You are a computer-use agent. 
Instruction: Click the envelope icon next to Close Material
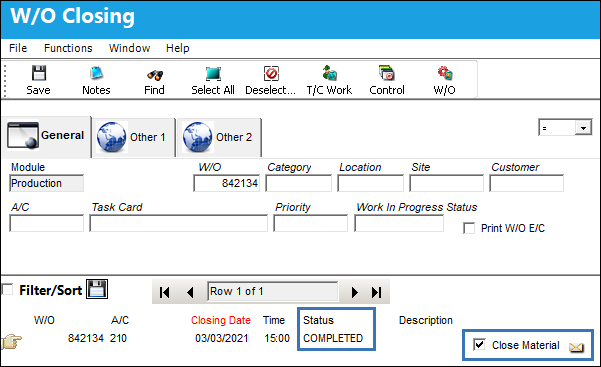(576, 347)
